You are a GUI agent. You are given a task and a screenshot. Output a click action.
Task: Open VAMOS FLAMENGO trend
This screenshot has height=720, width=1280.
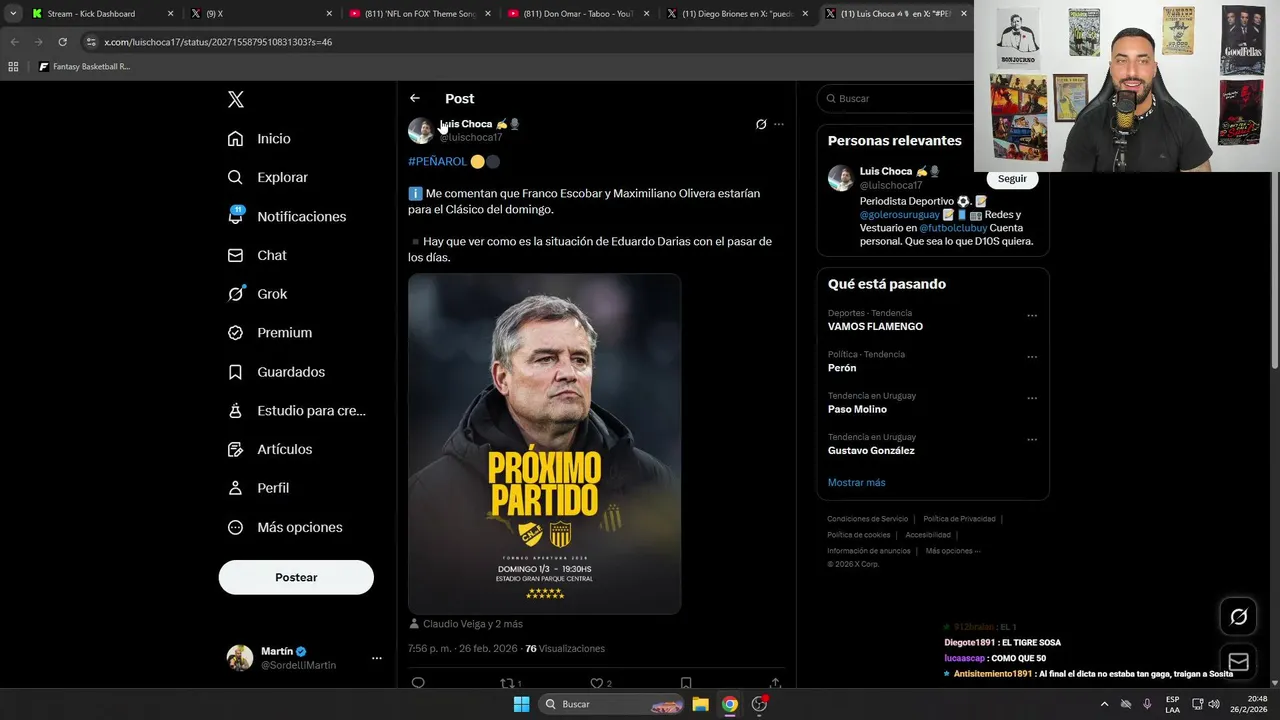click(875, 327)
